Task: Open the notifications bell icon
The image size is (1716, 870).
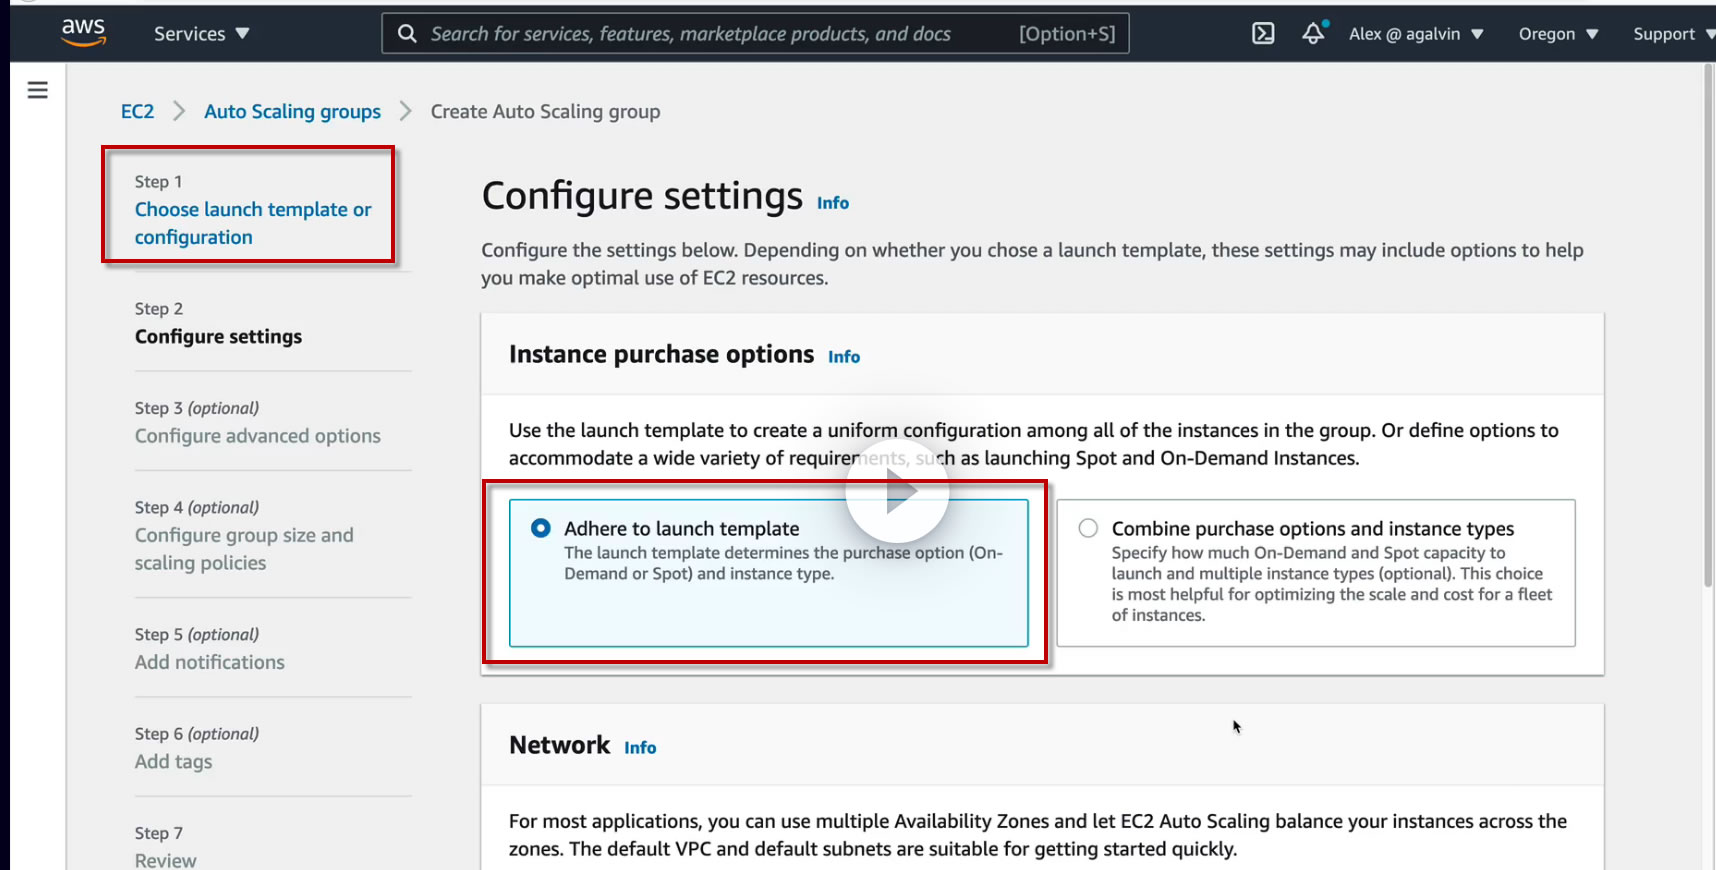Action: click(x=1313, y=34)
